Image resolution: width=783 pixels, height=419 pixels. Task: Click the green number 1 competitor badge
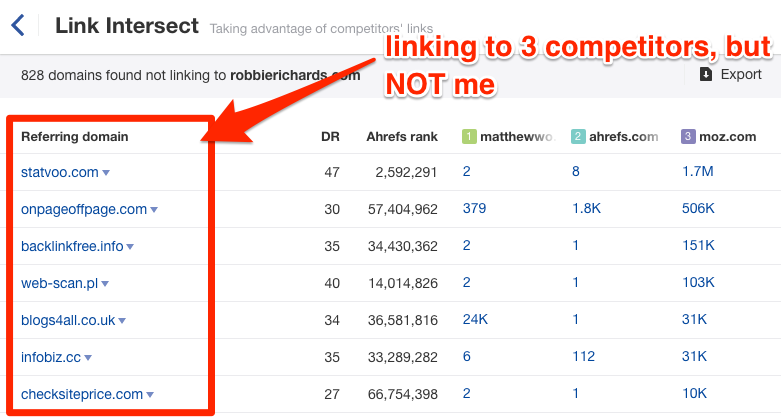click(x=469, y=136)
